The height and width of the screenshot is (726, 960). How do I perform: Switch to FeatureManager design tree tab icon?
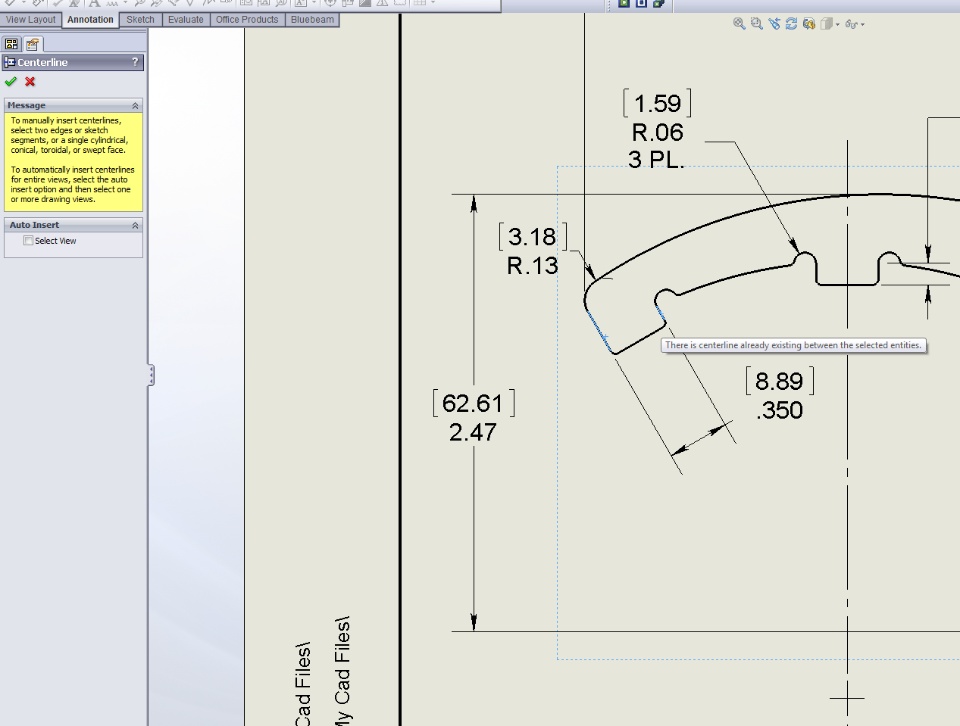coord(11,43)
